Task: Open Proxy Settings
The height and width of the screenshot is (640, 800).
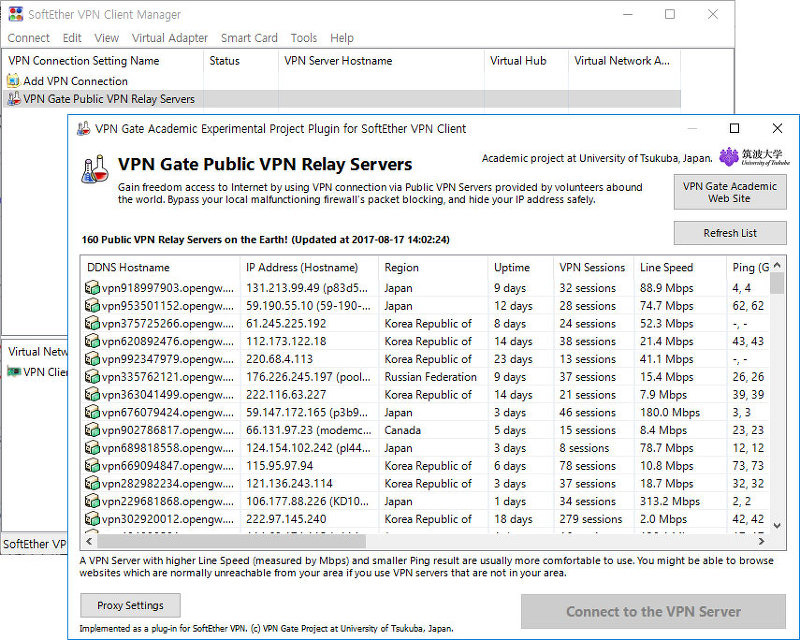Action: point(130,605)
